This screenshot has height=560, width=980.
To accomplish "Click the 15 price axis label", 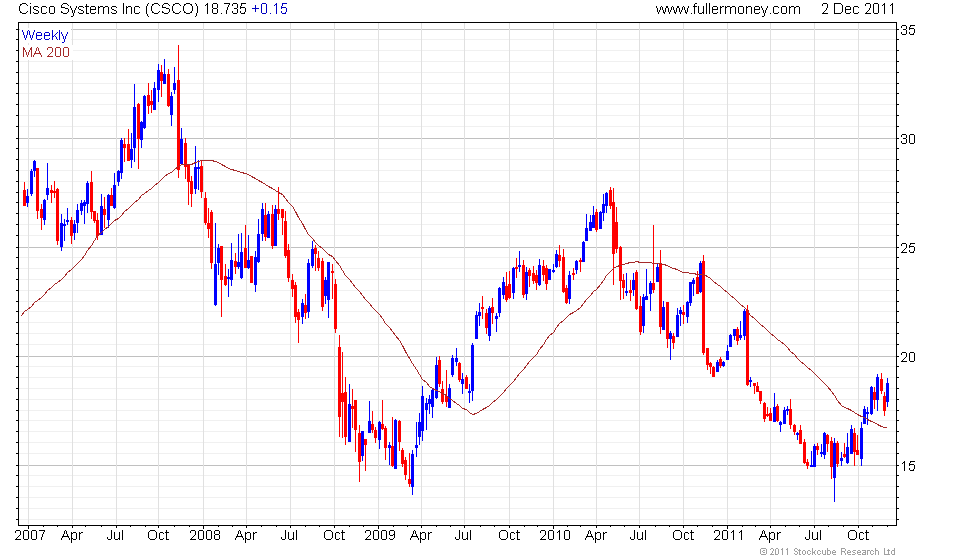I will click(x=908, y=466).
